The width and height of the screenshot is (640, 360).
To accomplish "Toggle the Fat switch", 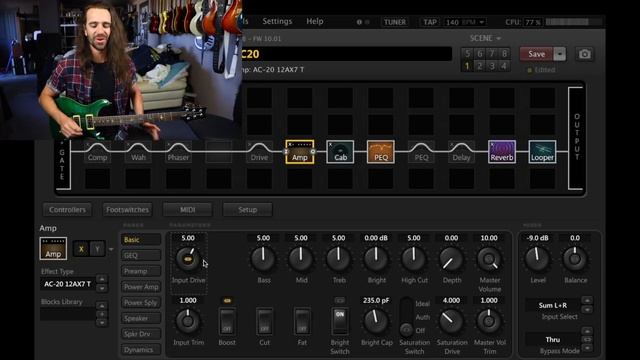I will pos(302,321).
